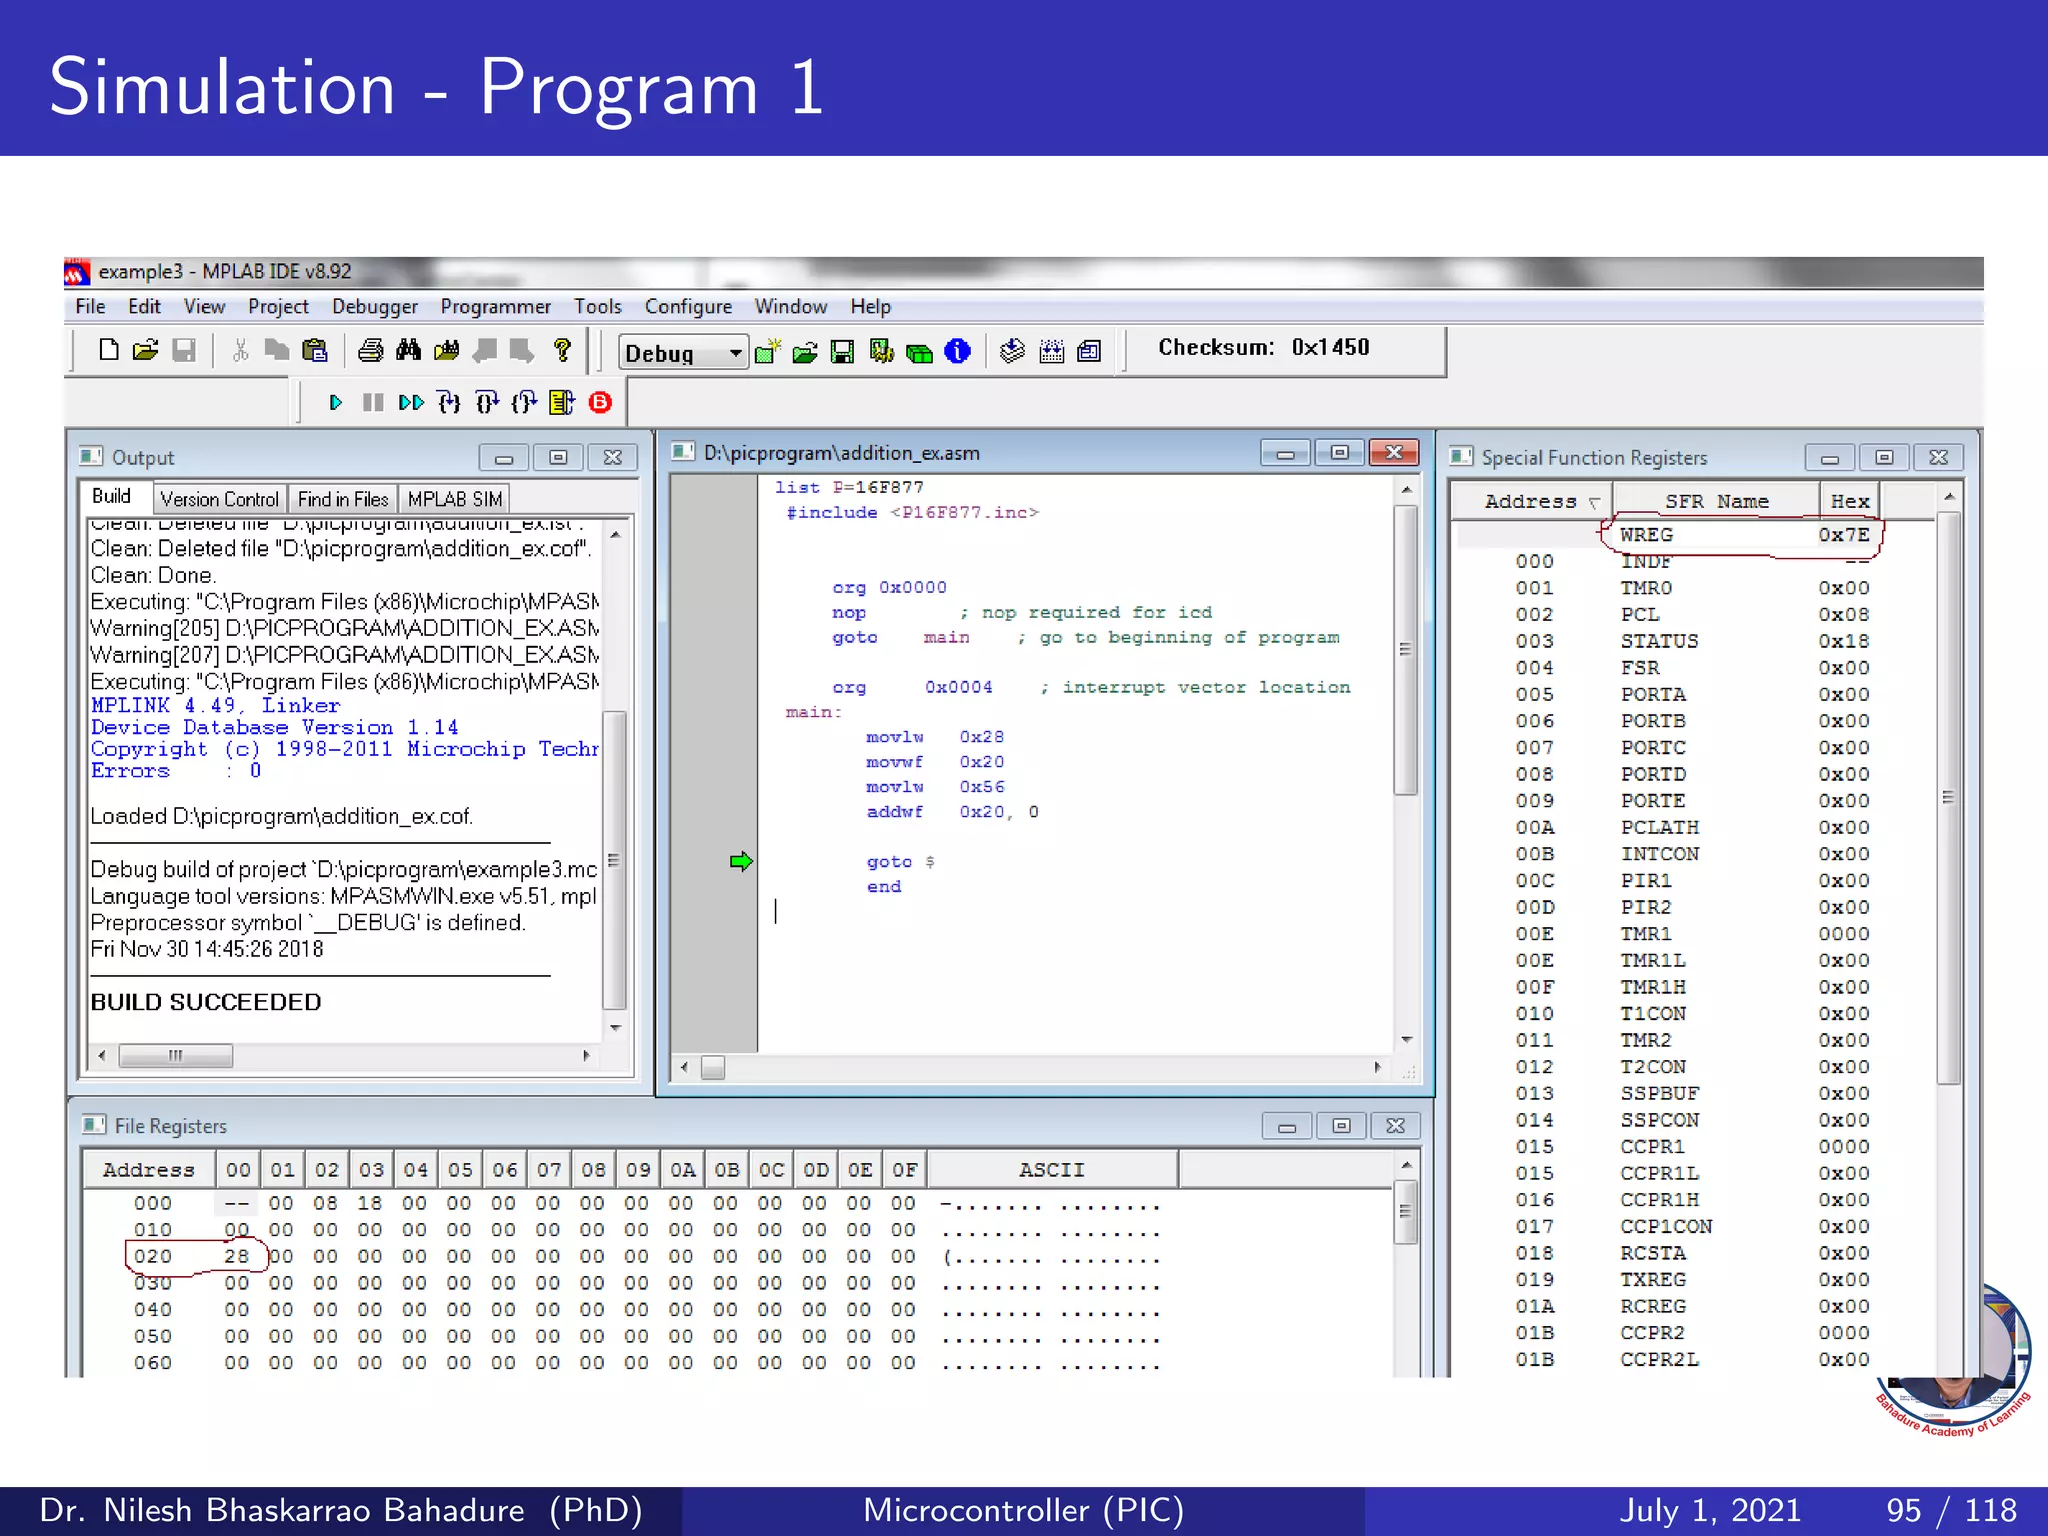
Task: Select the STATUS register row
Action: [x=1694, y=641]
